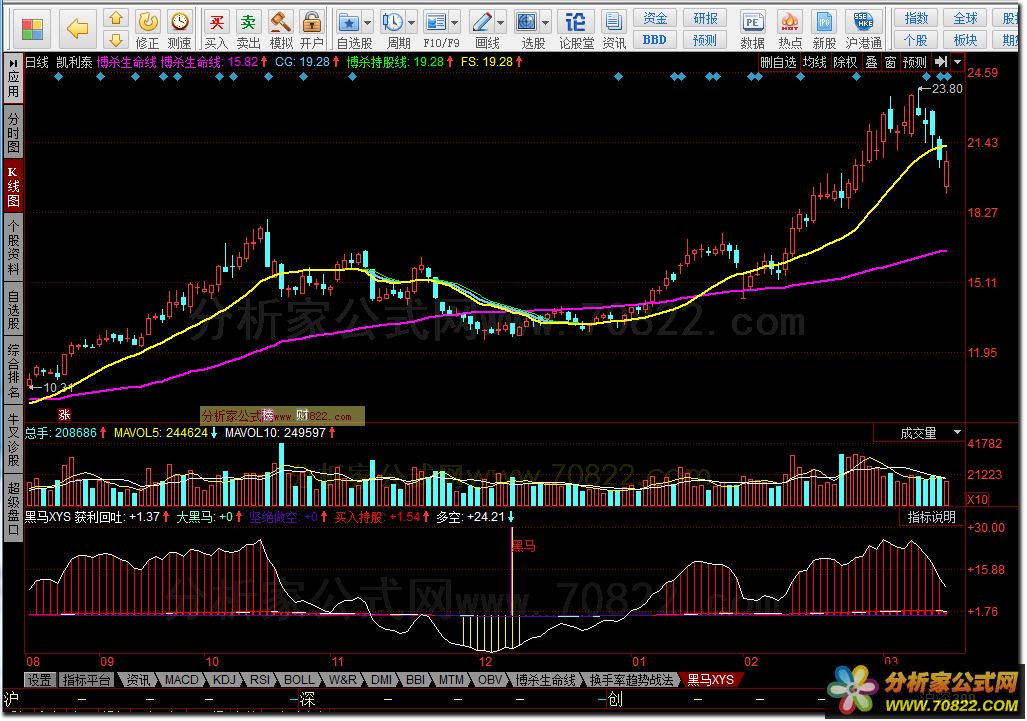Switch to the MACD indicator tab
The image size is (1027, 721).
pyautogui.click(x=181, y=680)
